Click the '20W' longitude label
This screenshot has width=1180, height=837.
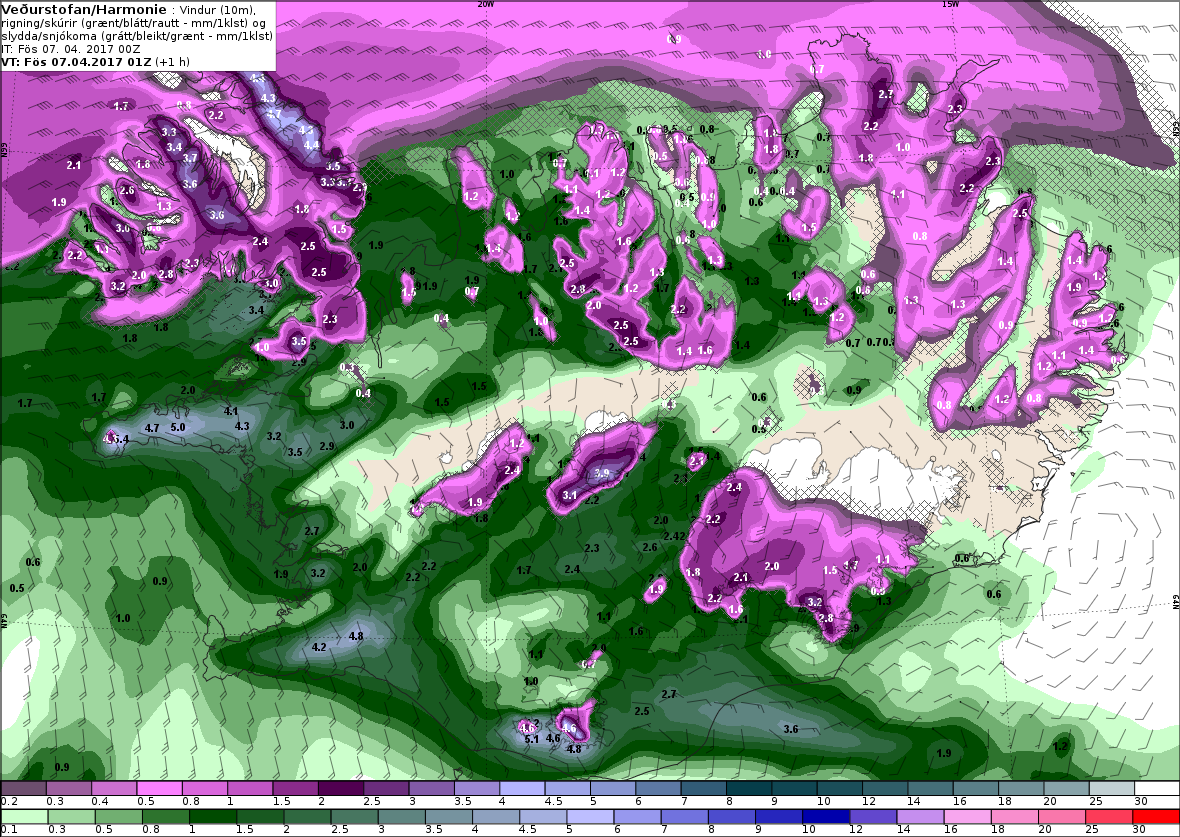pos(486,4)
